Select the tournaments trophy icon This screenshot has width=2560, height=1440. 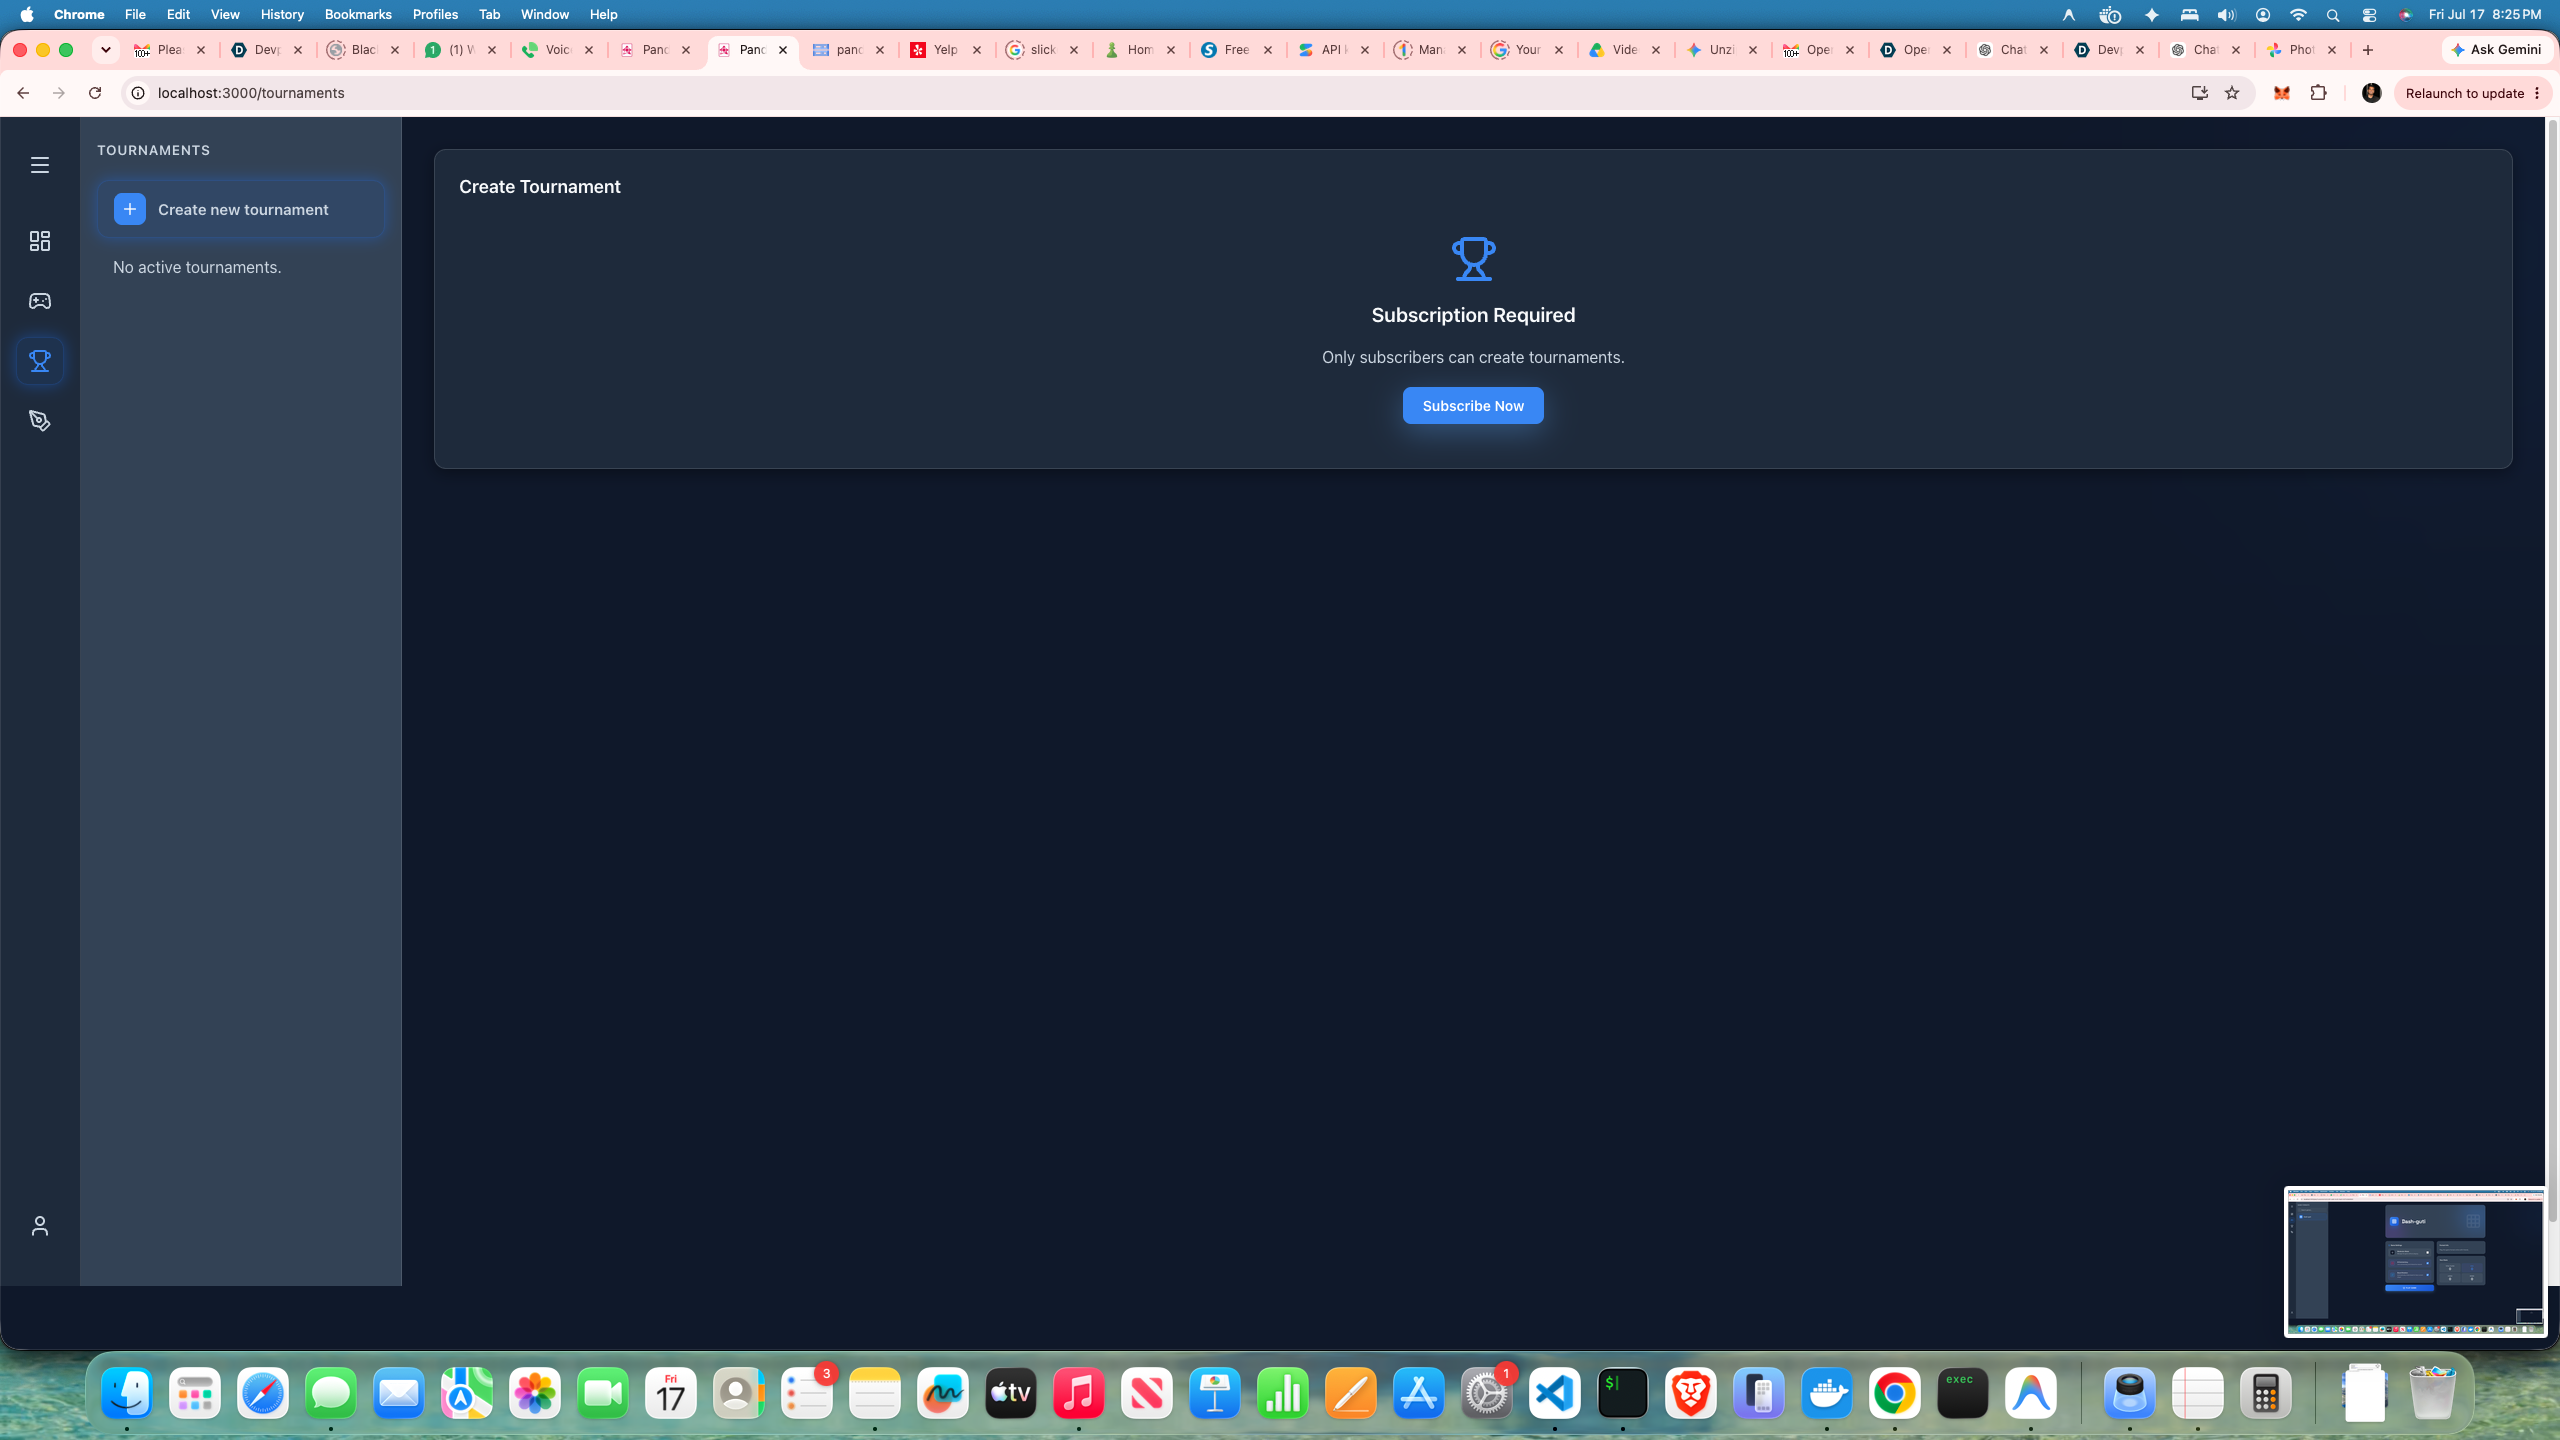(40, 361)
